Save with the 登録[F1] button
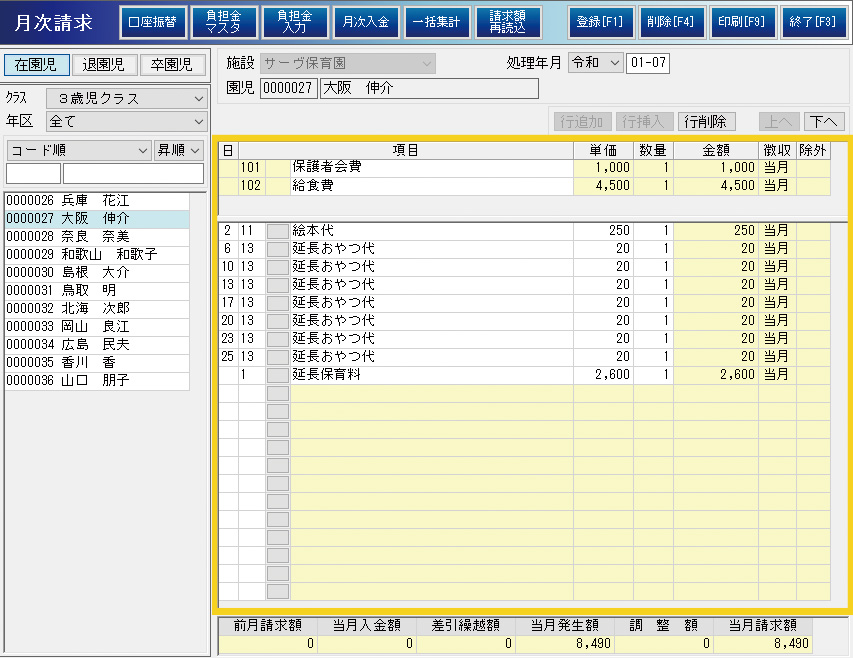853x658 pixels. click(x=600, y=22)
